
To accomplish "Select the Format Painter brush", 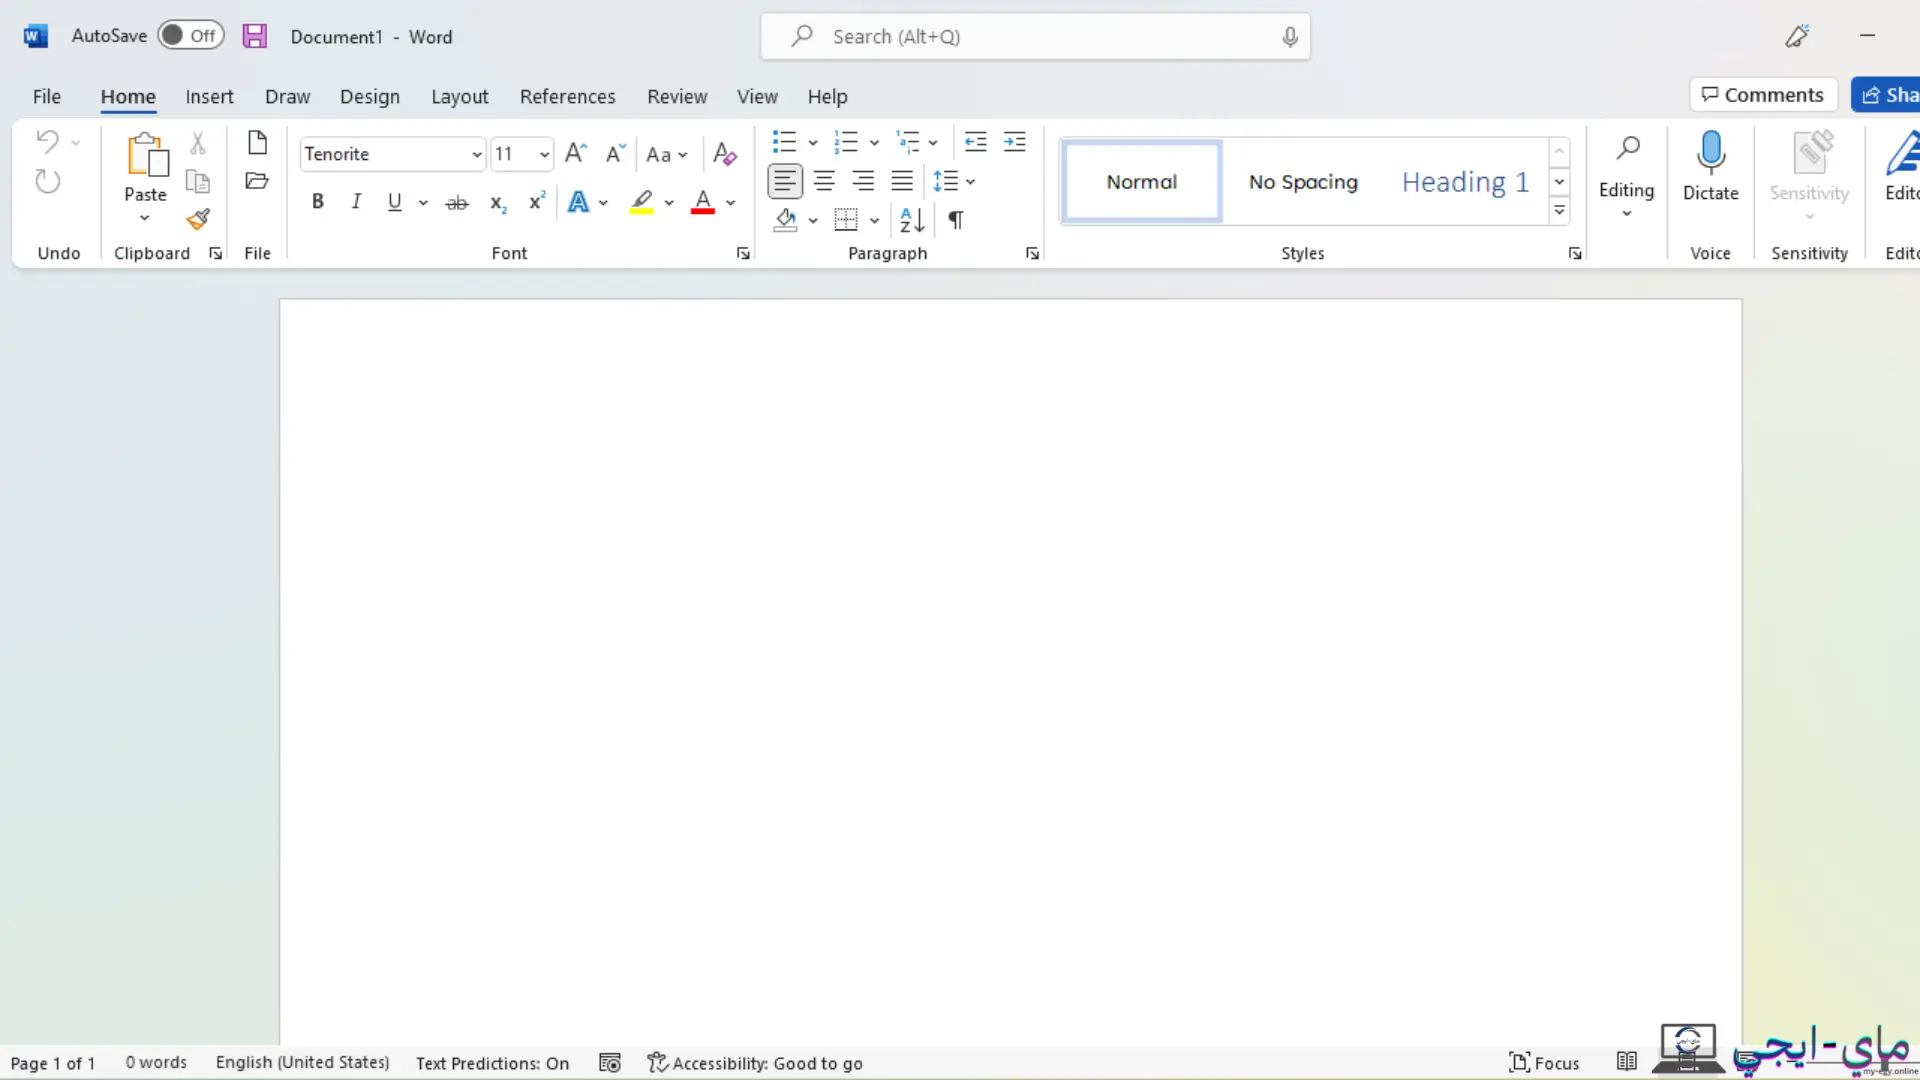I will 198,219.
